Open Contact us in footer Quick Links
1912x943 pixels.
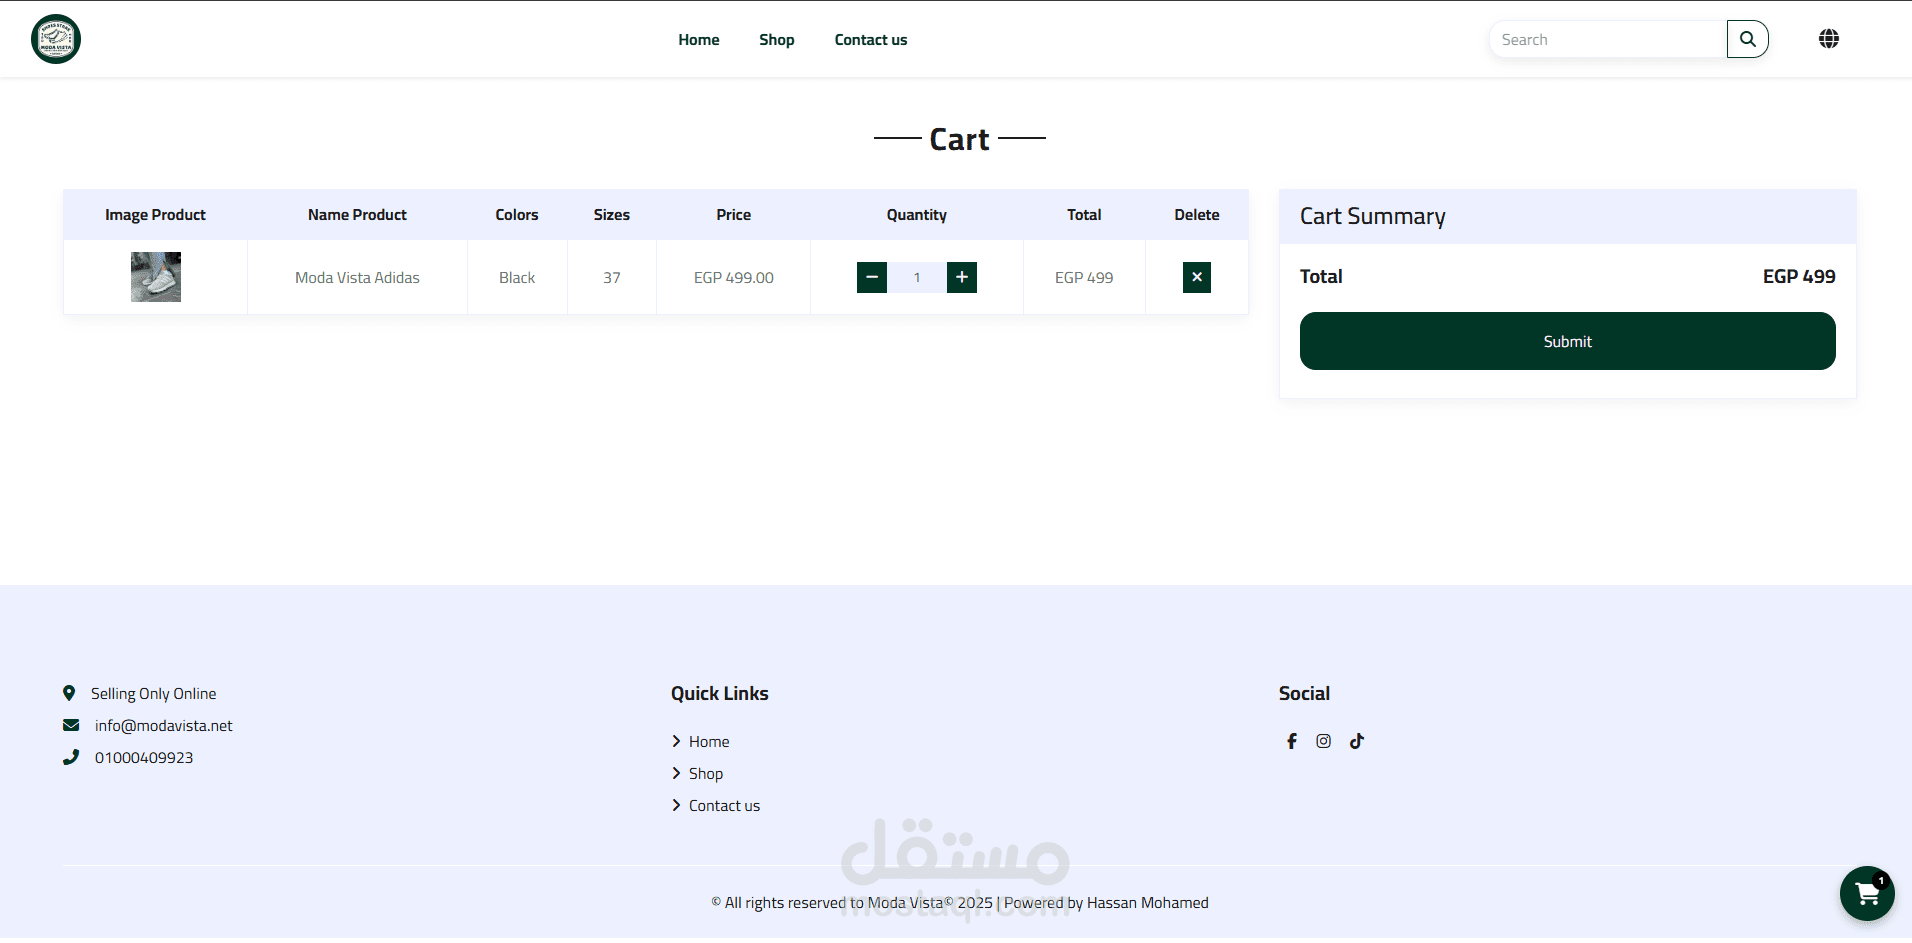pyautogui.click(x=724, y=805)
